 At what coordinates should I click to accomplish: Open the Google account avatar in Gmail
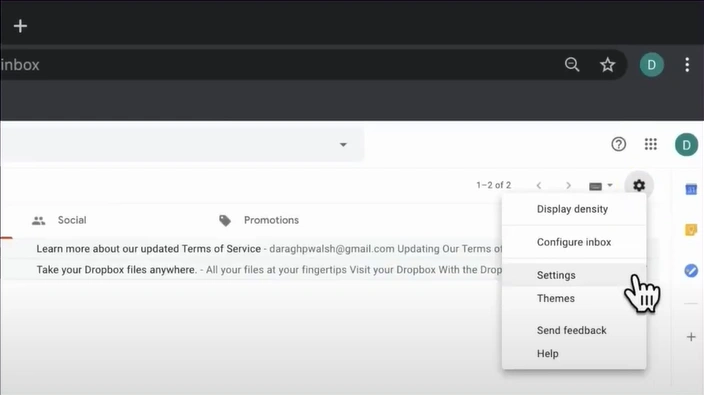coord(686,145)
